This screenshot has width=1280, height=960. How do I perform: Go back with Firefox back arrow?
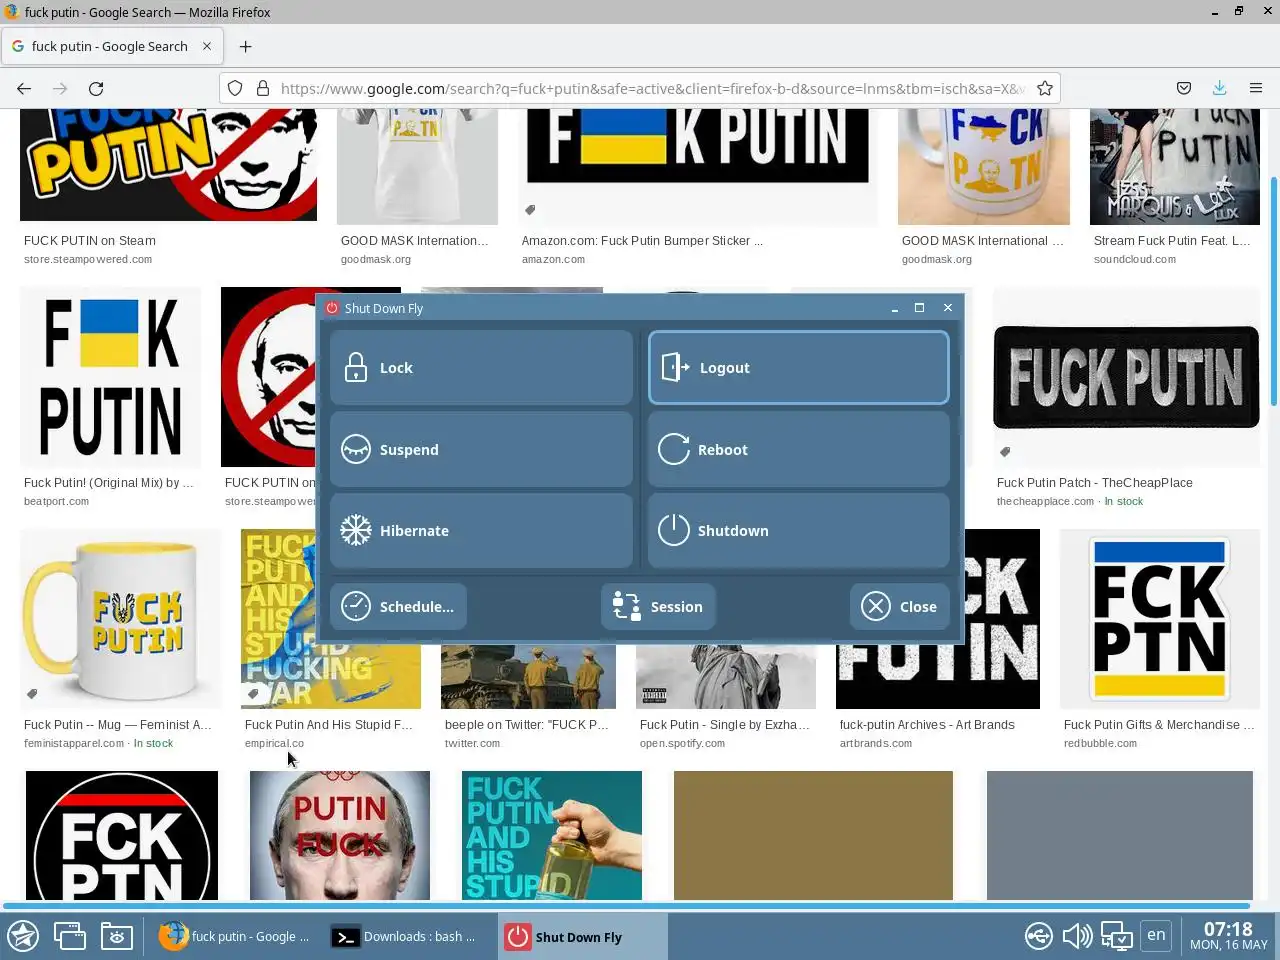pos(24,88)
